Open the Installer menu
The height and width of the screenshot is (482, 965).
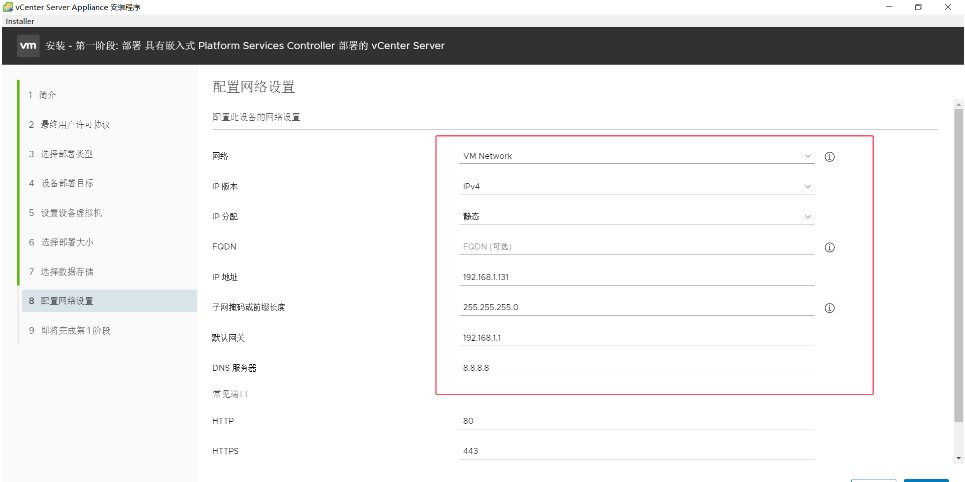(x=20, y=22)
